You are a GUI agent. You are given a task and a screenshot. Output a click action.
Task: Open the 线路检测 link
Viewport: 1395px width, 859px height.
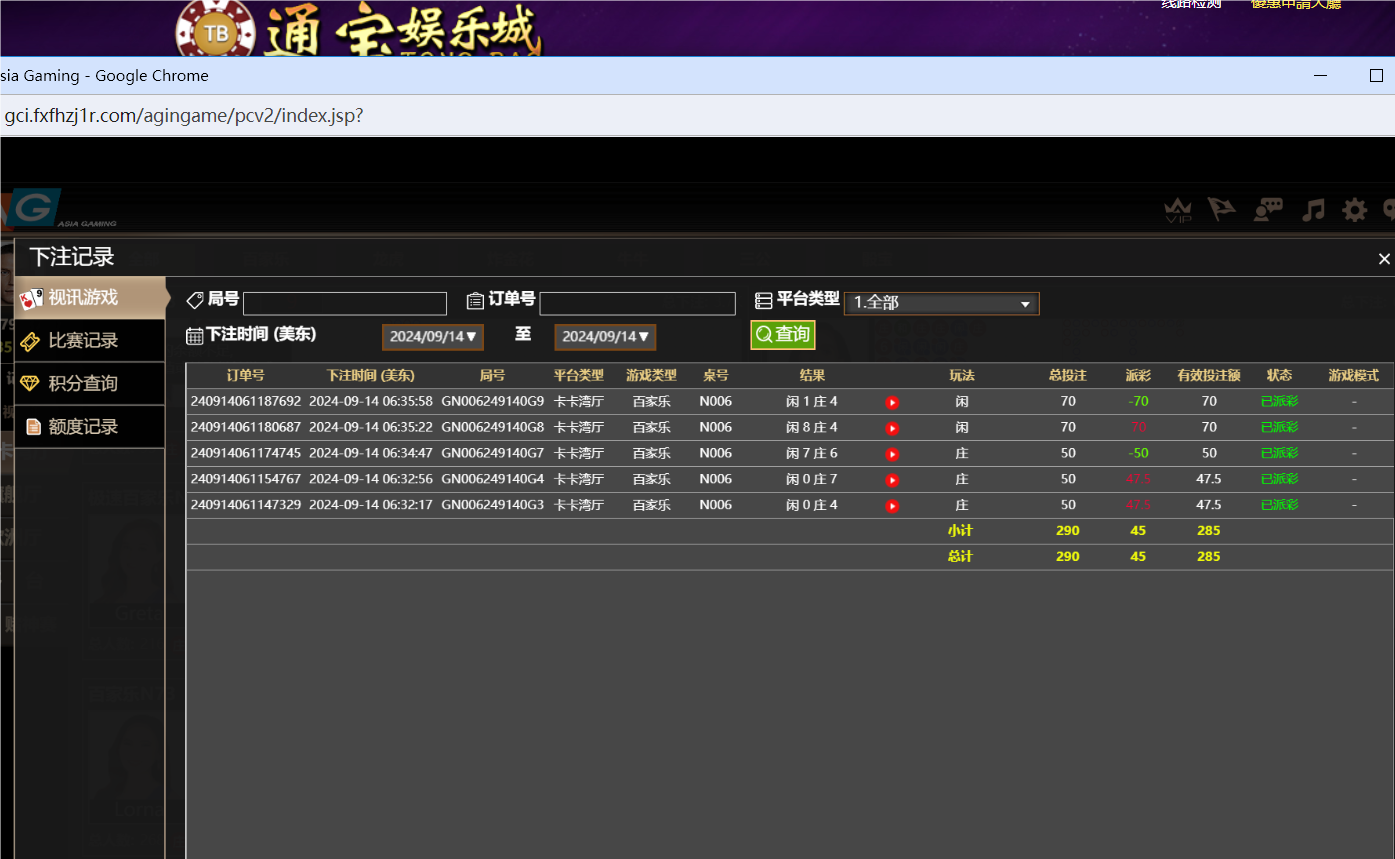coord(1189,5)
